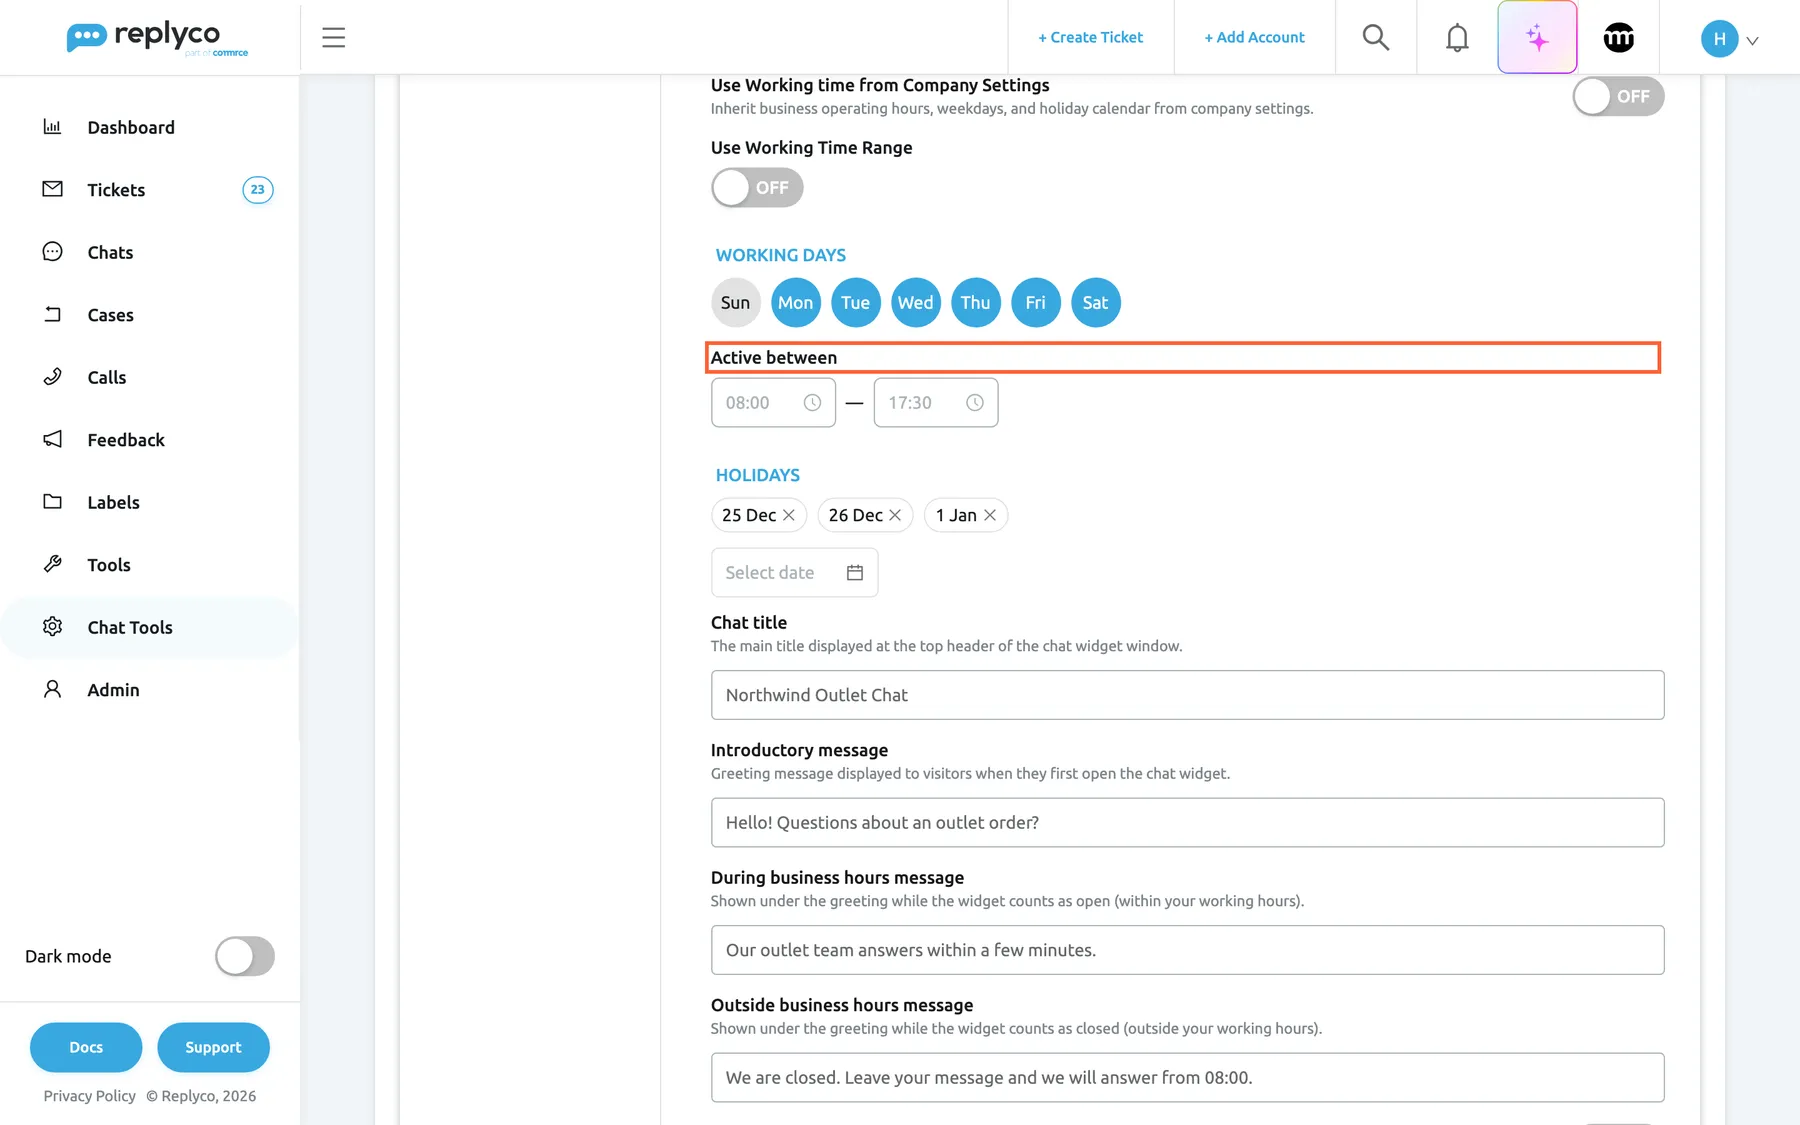Open the Admin section
This screenshot has width=1800, height=1125.
(150, 690)
